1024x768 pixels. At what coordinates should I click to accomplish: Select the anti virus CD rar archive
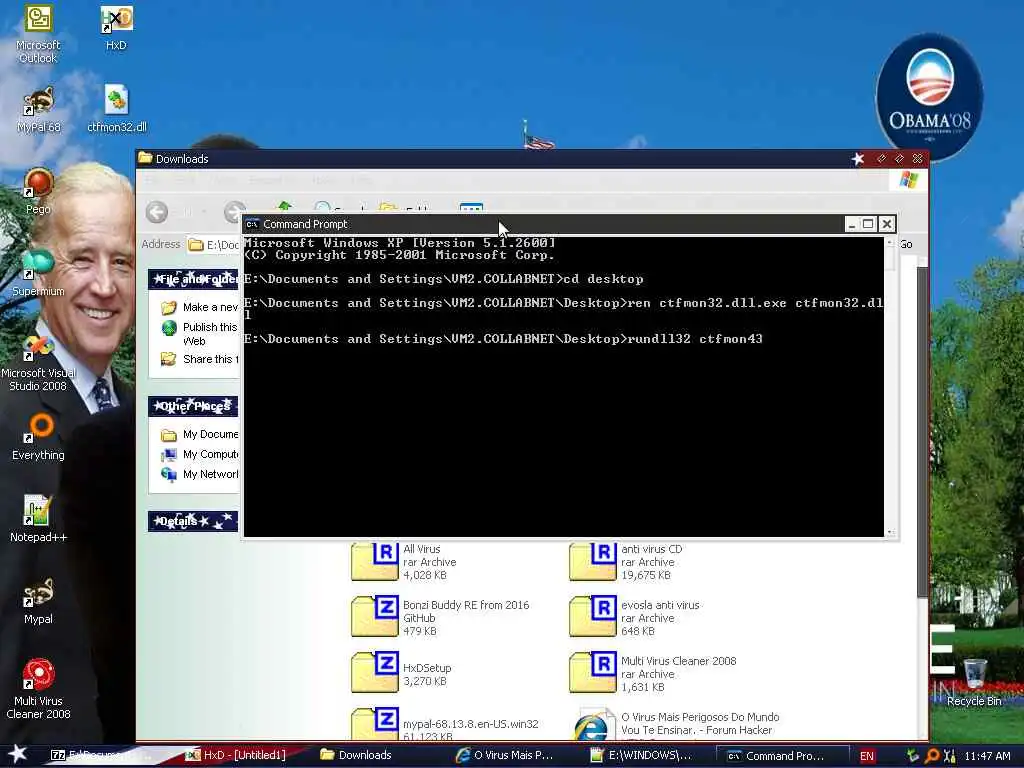pyautogui.click(x=627, y=562)
